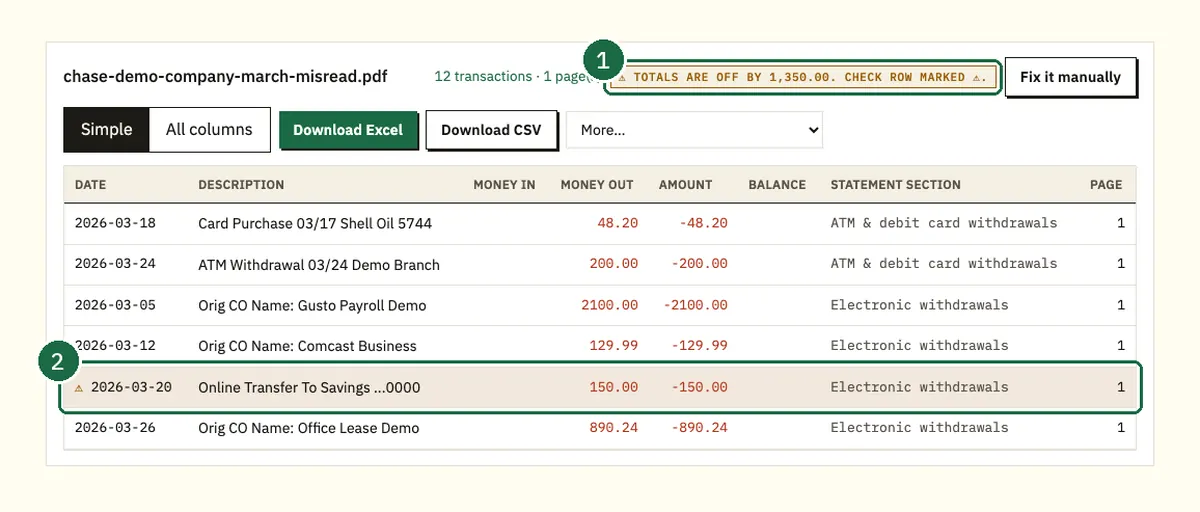Click the warning icon on the 2026-03-20 row
Viewport: 1200px width, 512px height.
pos(79,387)
